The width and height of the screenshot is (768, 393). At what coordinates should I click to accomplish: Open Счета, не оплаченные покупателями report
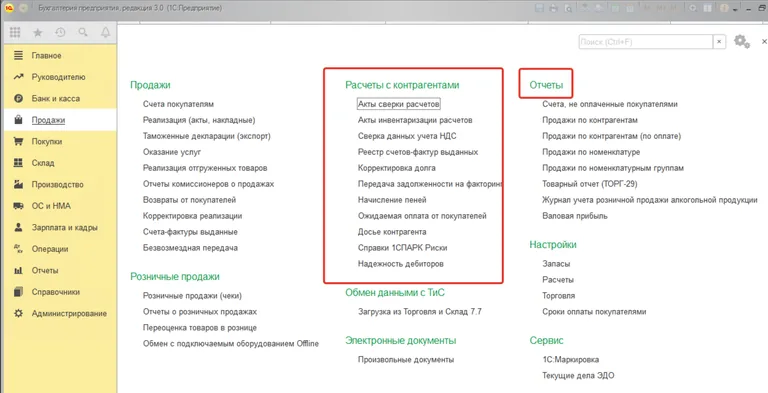[x=610, y=104]
